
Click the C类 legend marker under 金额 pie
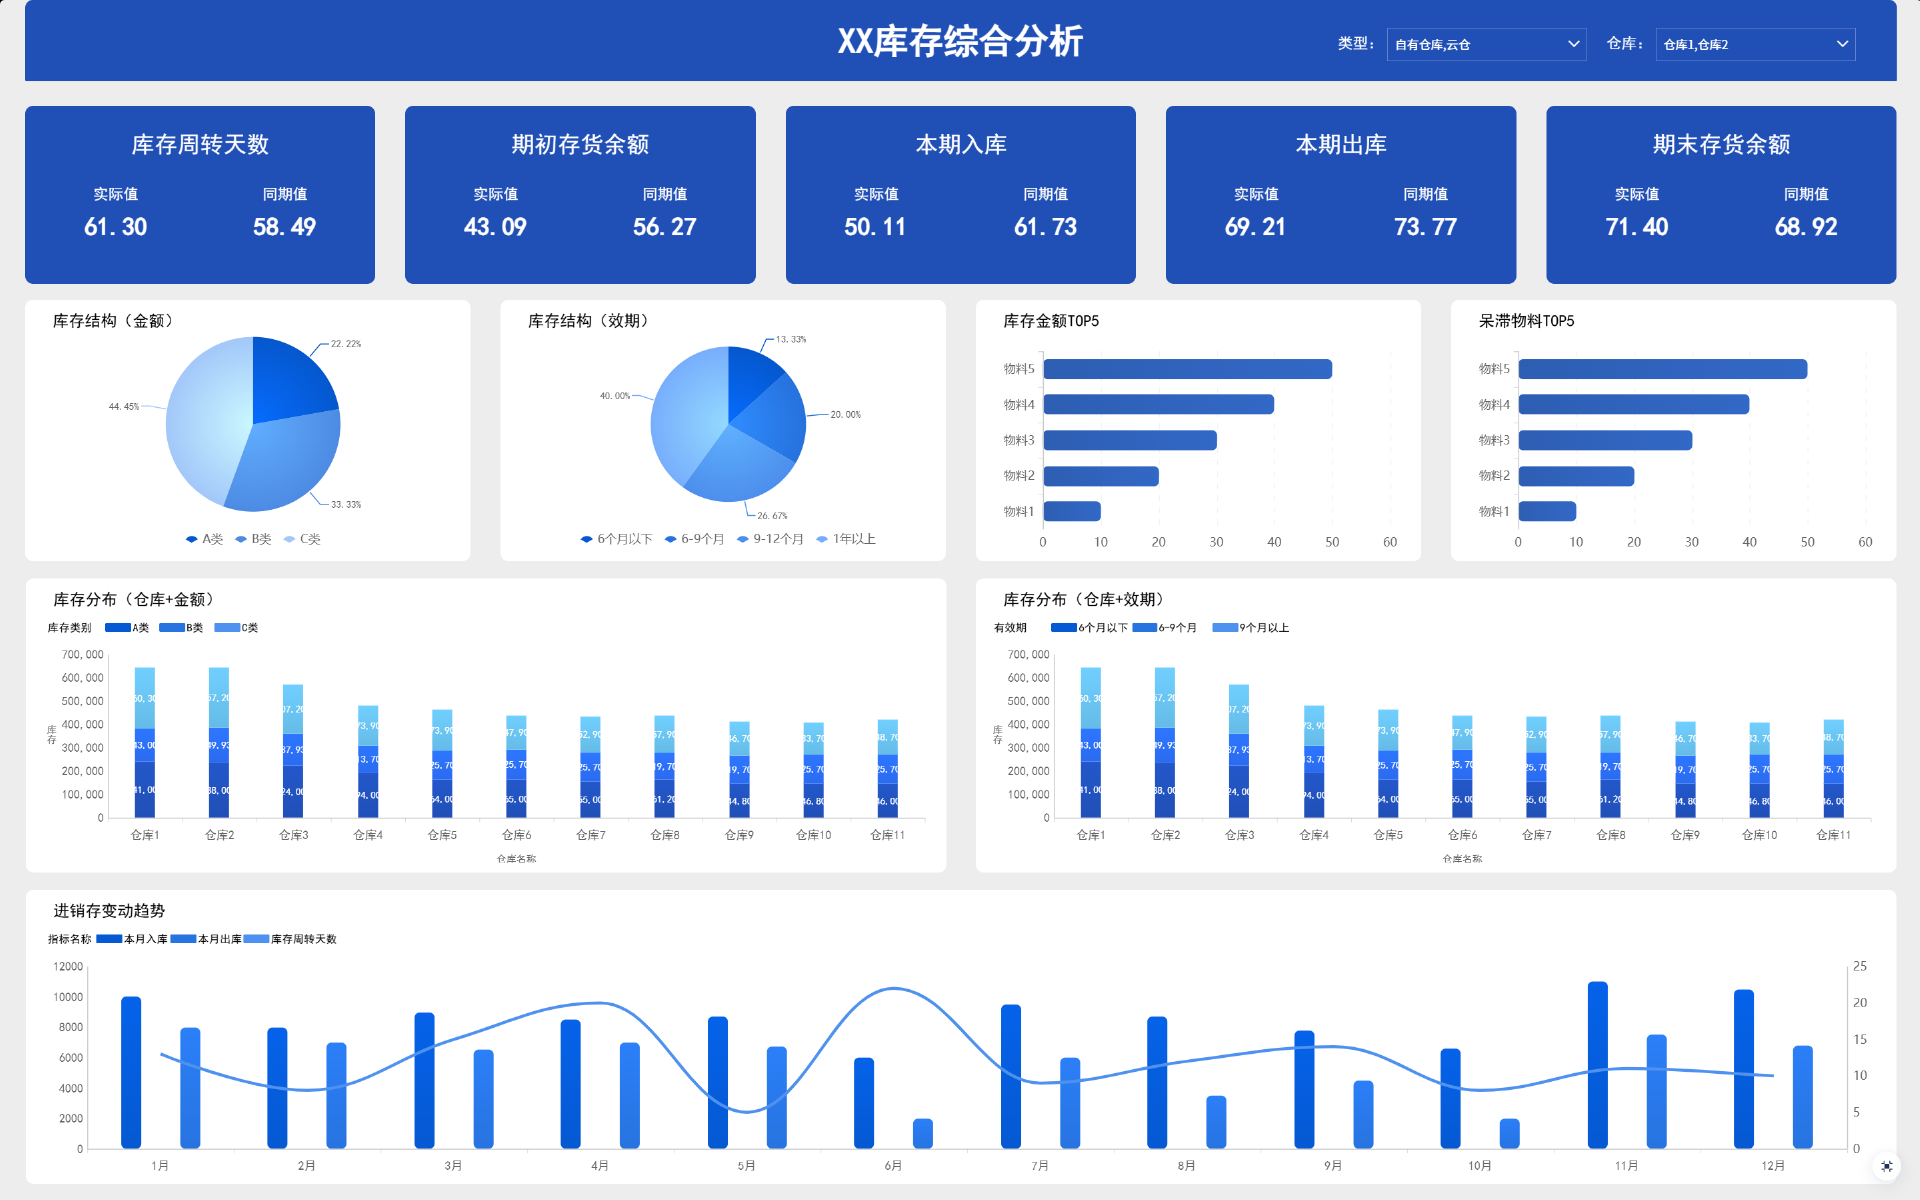(290, 539)
